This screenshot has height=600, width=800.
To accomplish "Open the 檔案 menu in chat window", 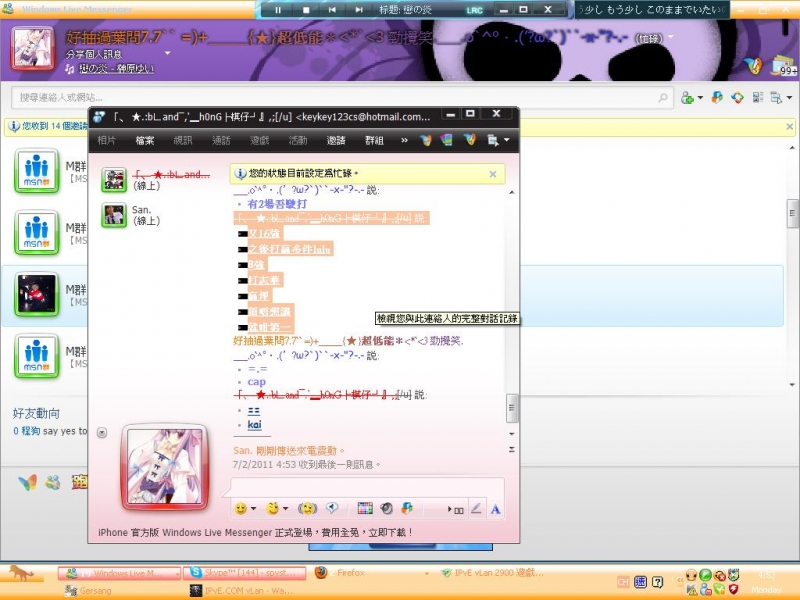I will (x=145, y=141).
